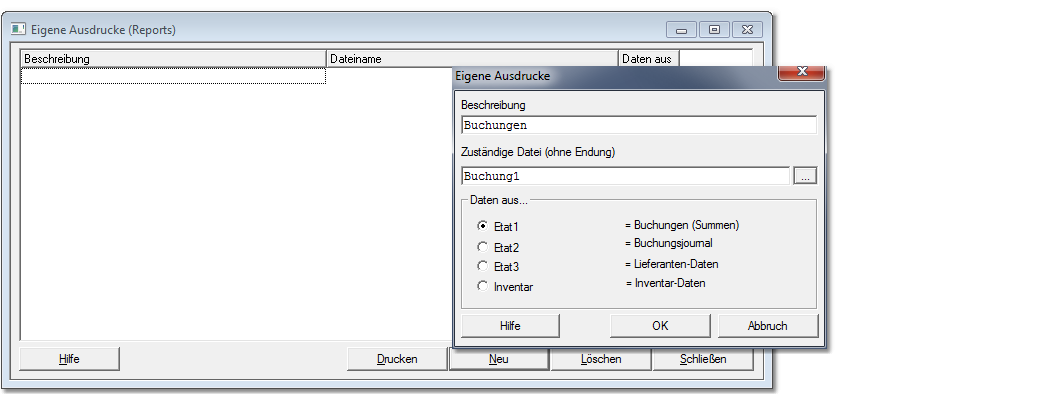Minimize the Eigene Ausdrucke (Reports) window
1064x396 pixels.
pos(681,30)
